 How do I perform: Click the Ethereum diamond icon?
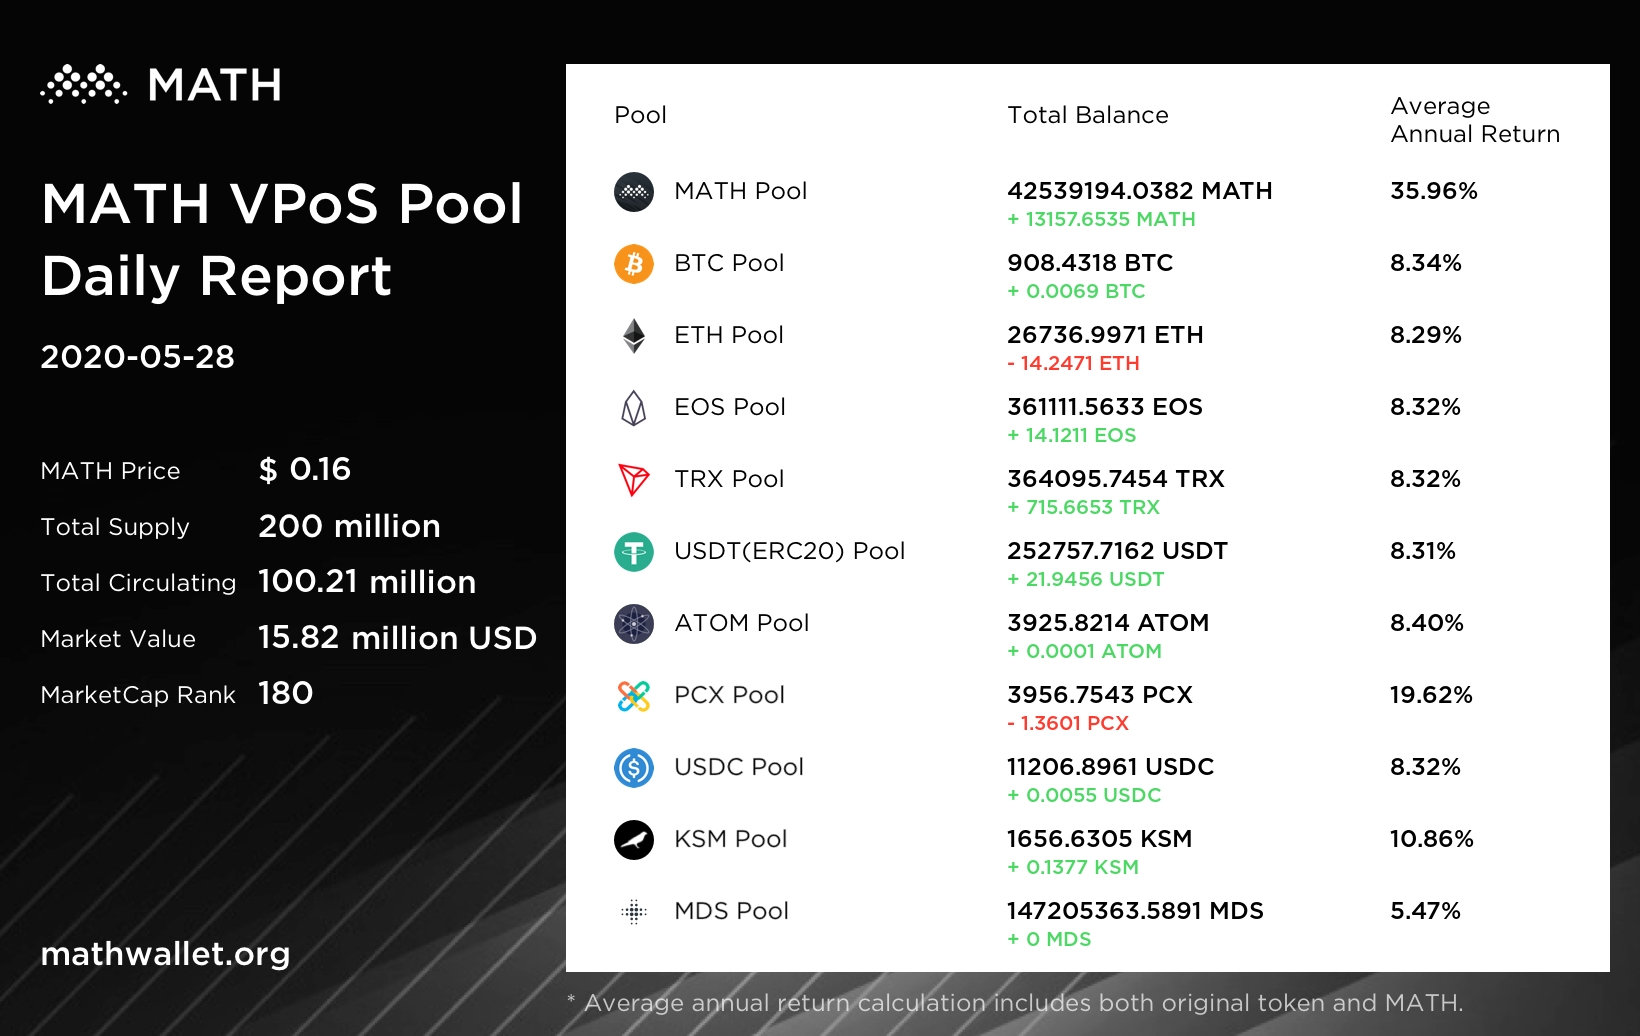coord(634,336)
